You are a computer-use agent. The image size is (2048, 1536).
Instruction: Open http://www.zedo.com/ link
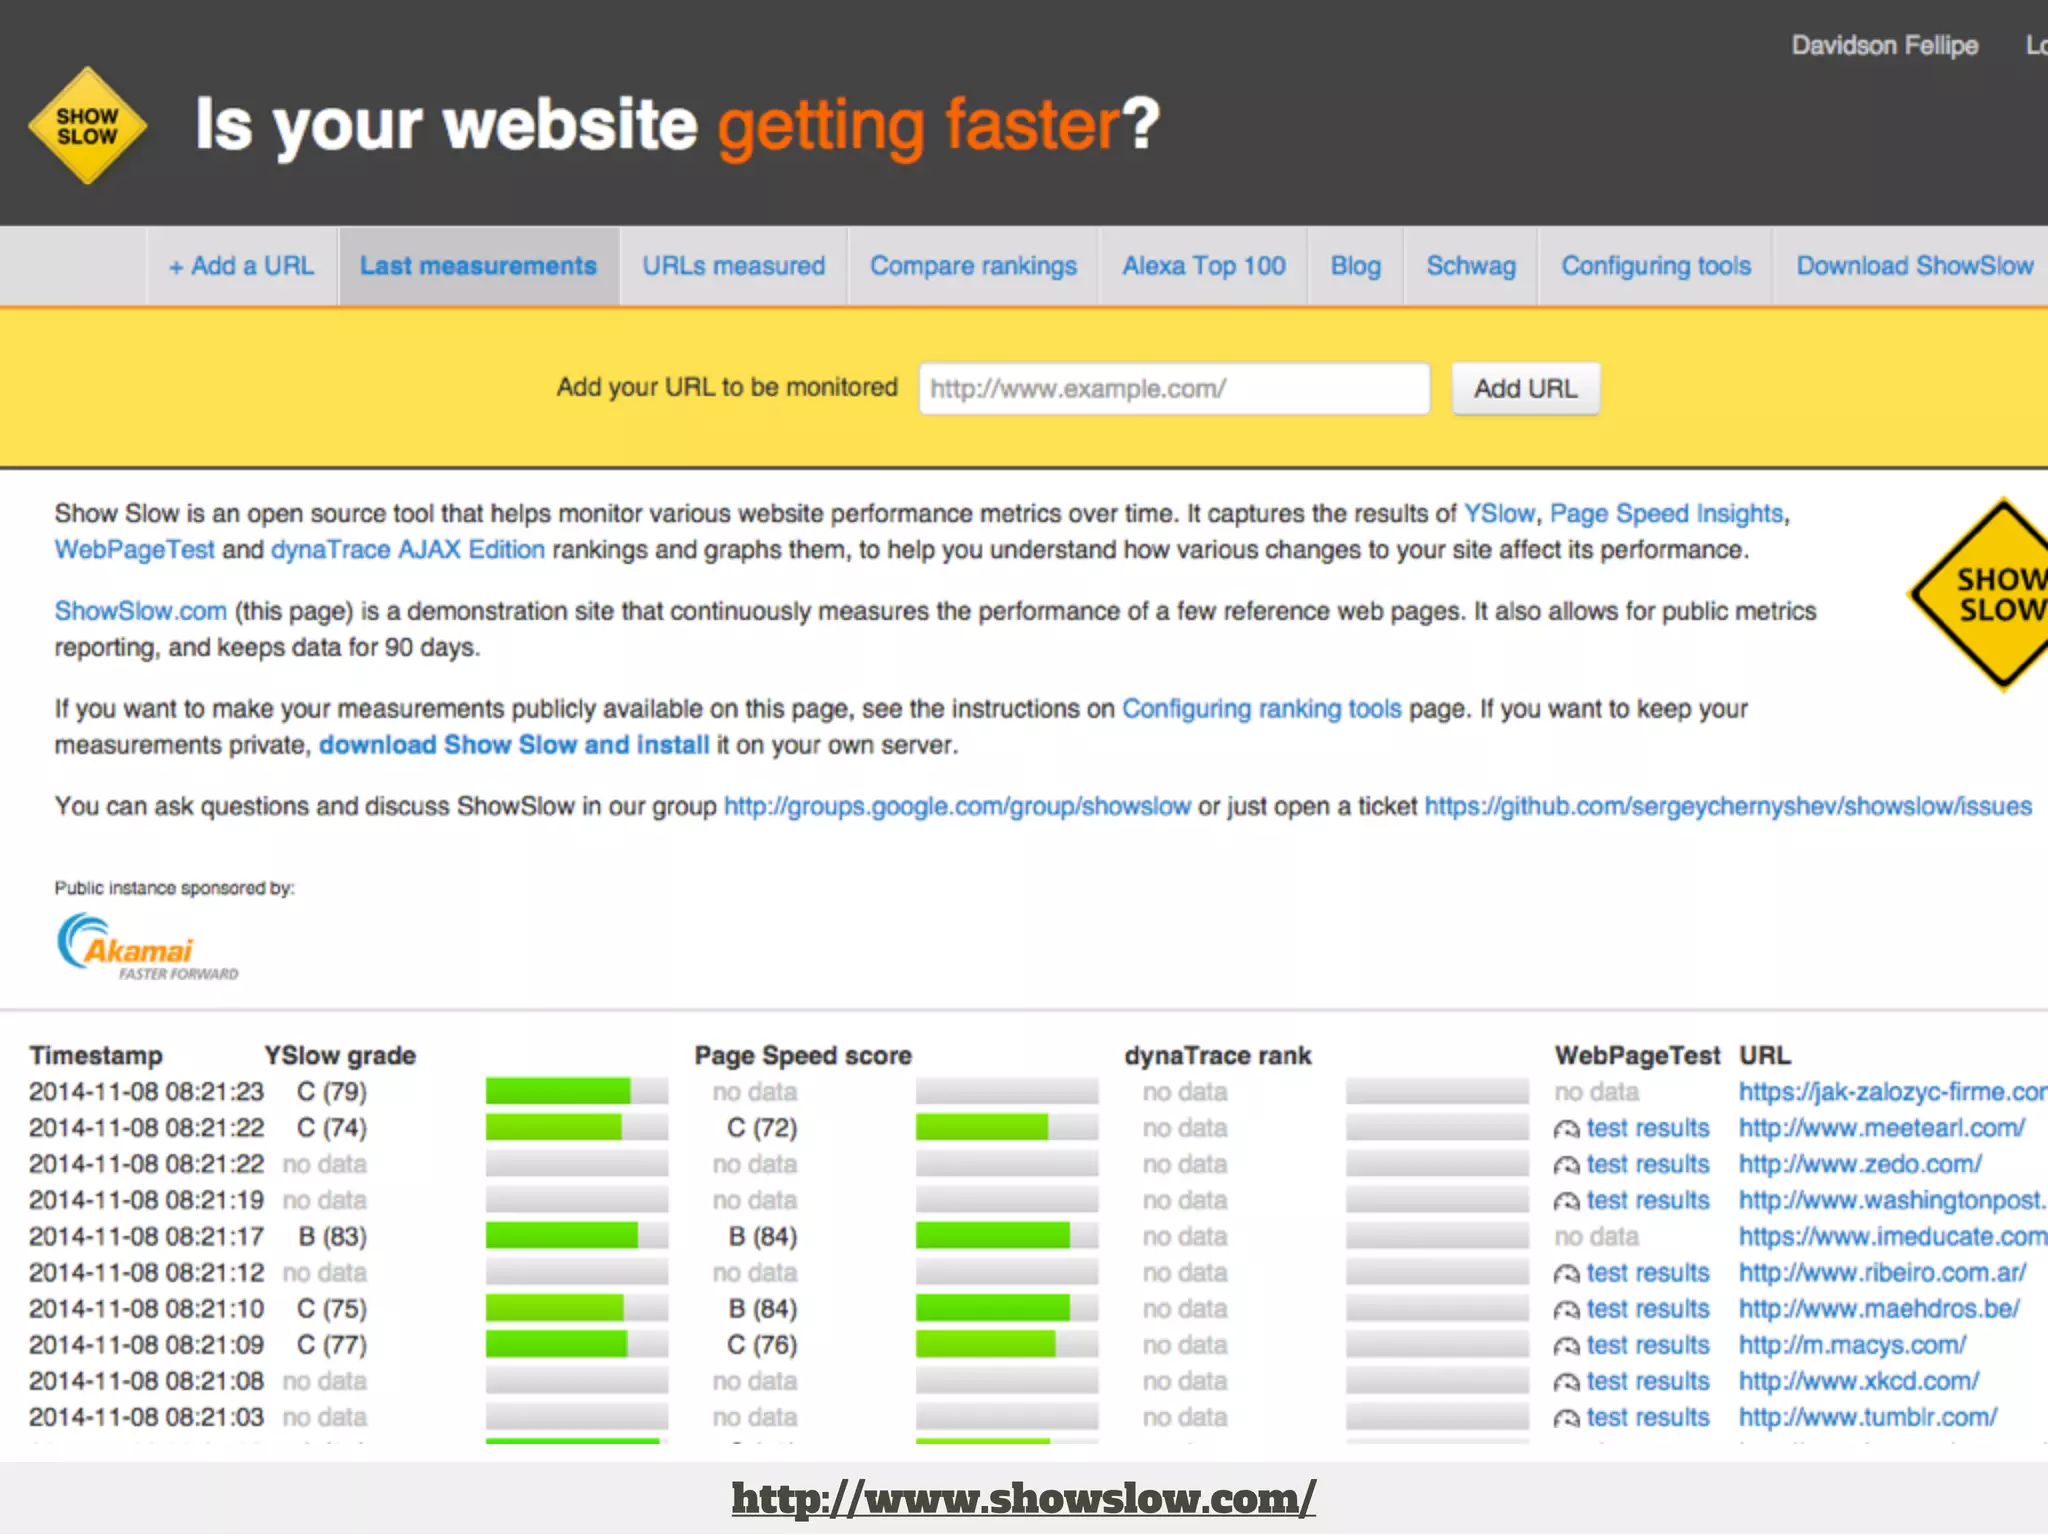click(x=1860, y=1164)
